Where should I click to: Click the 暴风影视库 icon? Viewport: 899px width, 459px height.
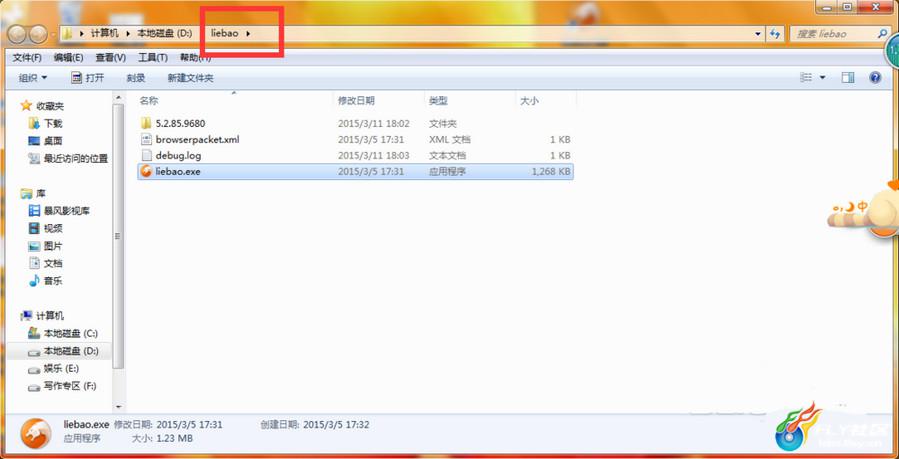34,211
